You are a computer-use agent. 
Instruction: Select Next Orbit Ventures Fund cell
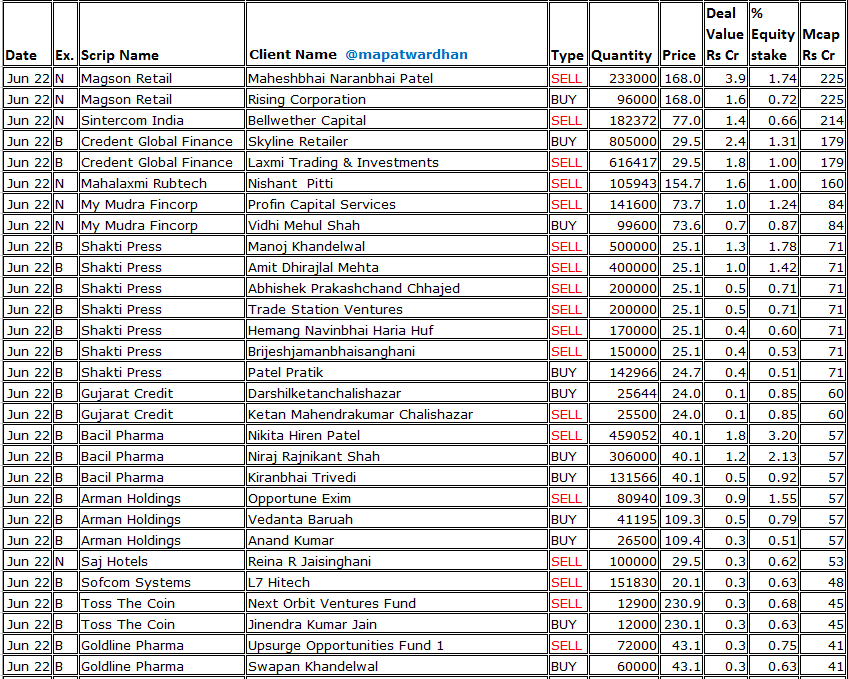point(396,604)
